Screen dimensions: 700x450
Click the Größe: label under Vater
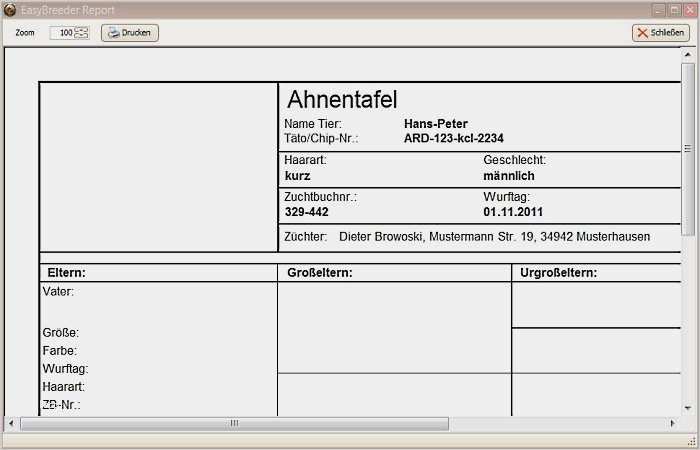[61, 333]
